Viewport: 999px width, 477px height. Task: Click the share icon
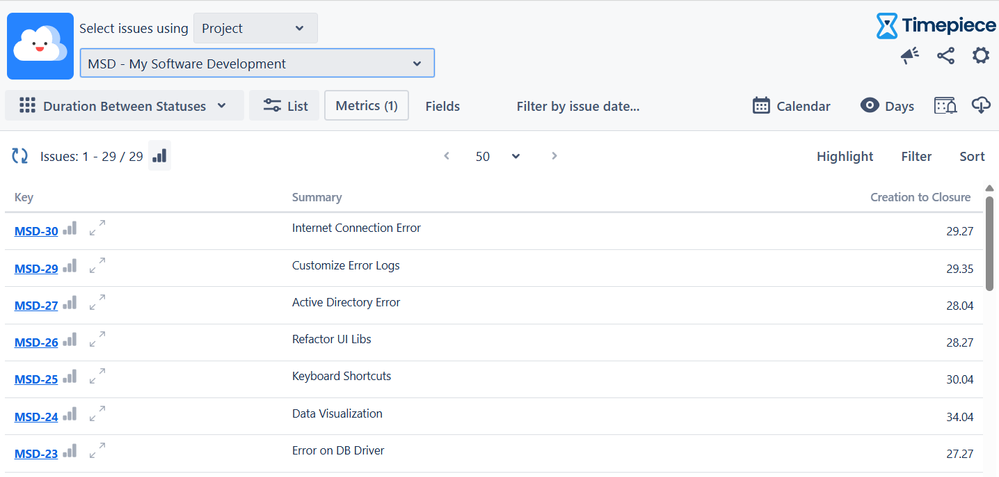click(945, 56)
